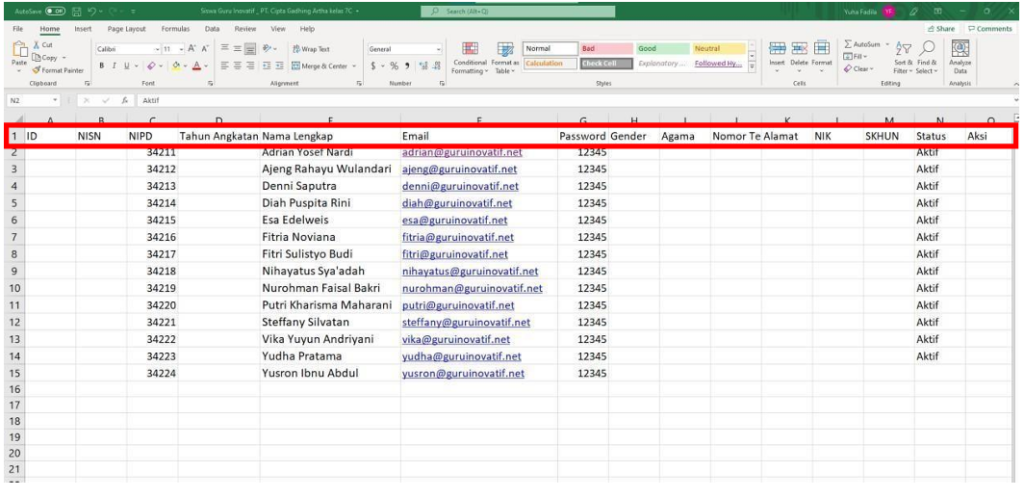
Task: Toggle Underline formatting
Action: click(125, 66)
